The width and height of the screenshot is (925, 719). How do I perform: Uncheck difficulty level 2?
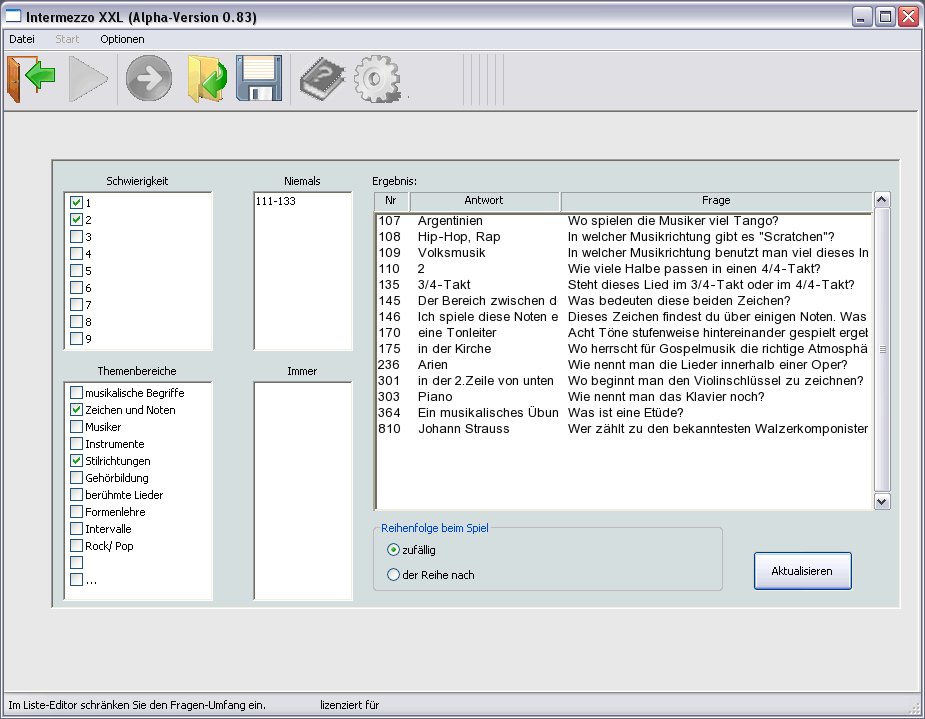tap(76, 219)
